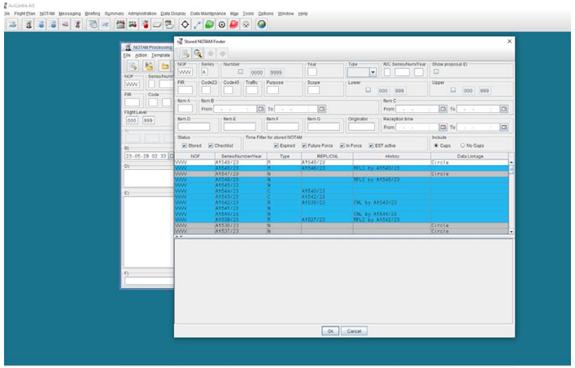
Task: Open the Data Maintenance menu
Action: pyautogui.click(x=208, y=14)
